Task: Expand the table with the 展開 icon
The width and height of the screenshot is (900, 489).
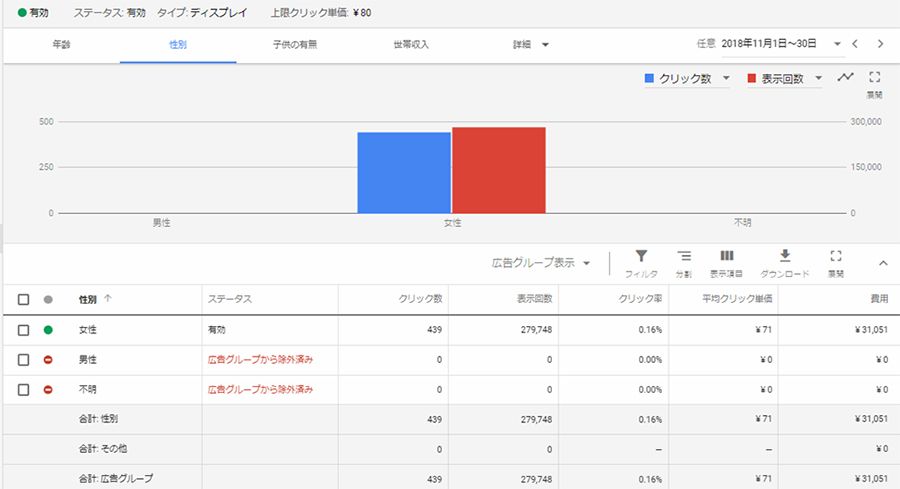Action: [x=836, y=256]
